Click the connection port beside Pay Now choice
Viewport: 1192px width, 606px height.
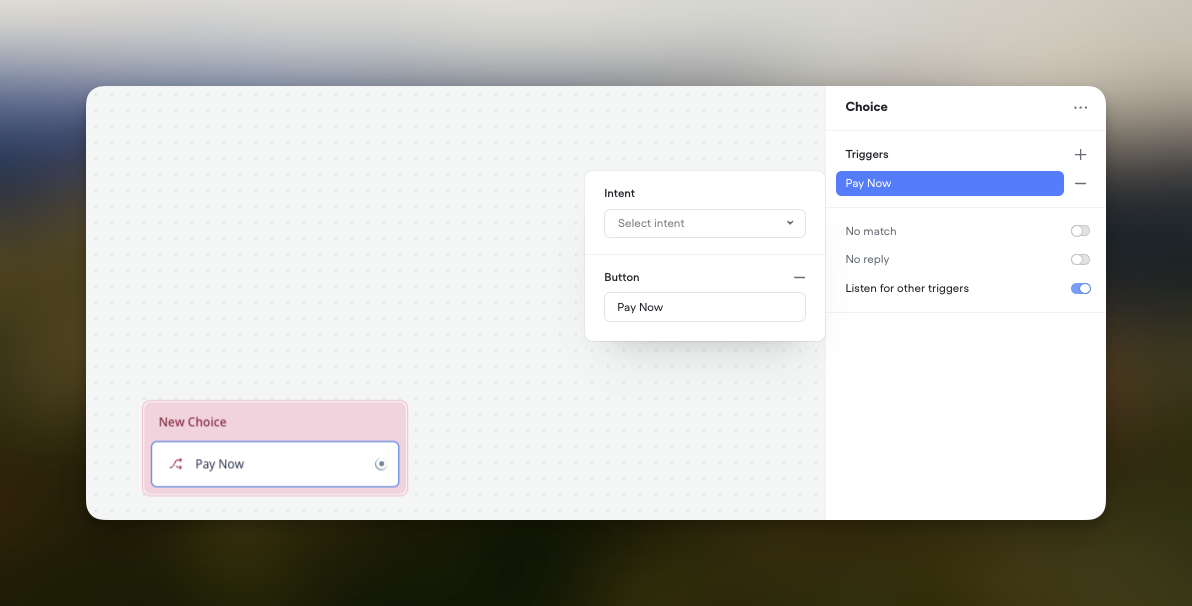[x=381, y=464]
